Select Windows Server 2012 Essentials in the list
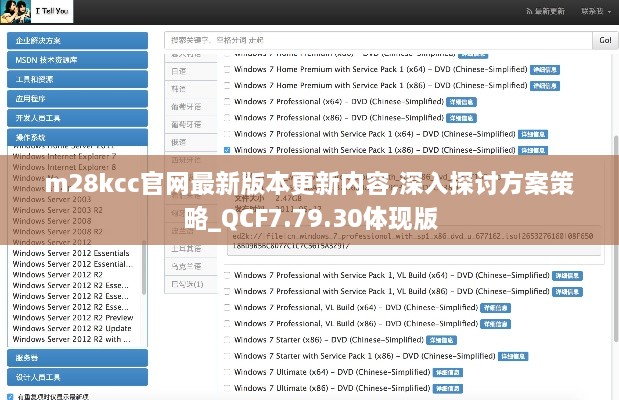This screenshot has height=400, width=619. pyautogui.click(x=71, y=253)
